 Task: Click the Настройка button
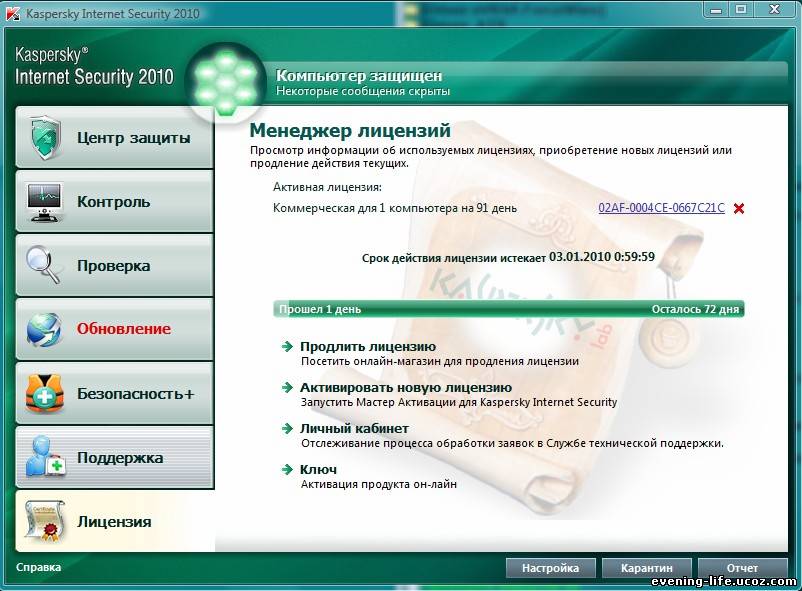[x=550, y=568]
